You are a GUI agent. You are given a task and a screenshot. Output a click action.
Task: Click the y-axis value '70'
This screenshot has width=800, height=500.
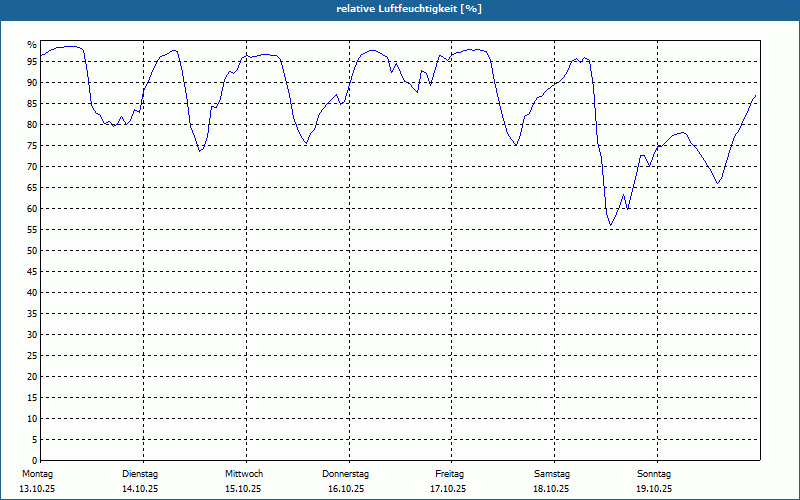(32, 167)
